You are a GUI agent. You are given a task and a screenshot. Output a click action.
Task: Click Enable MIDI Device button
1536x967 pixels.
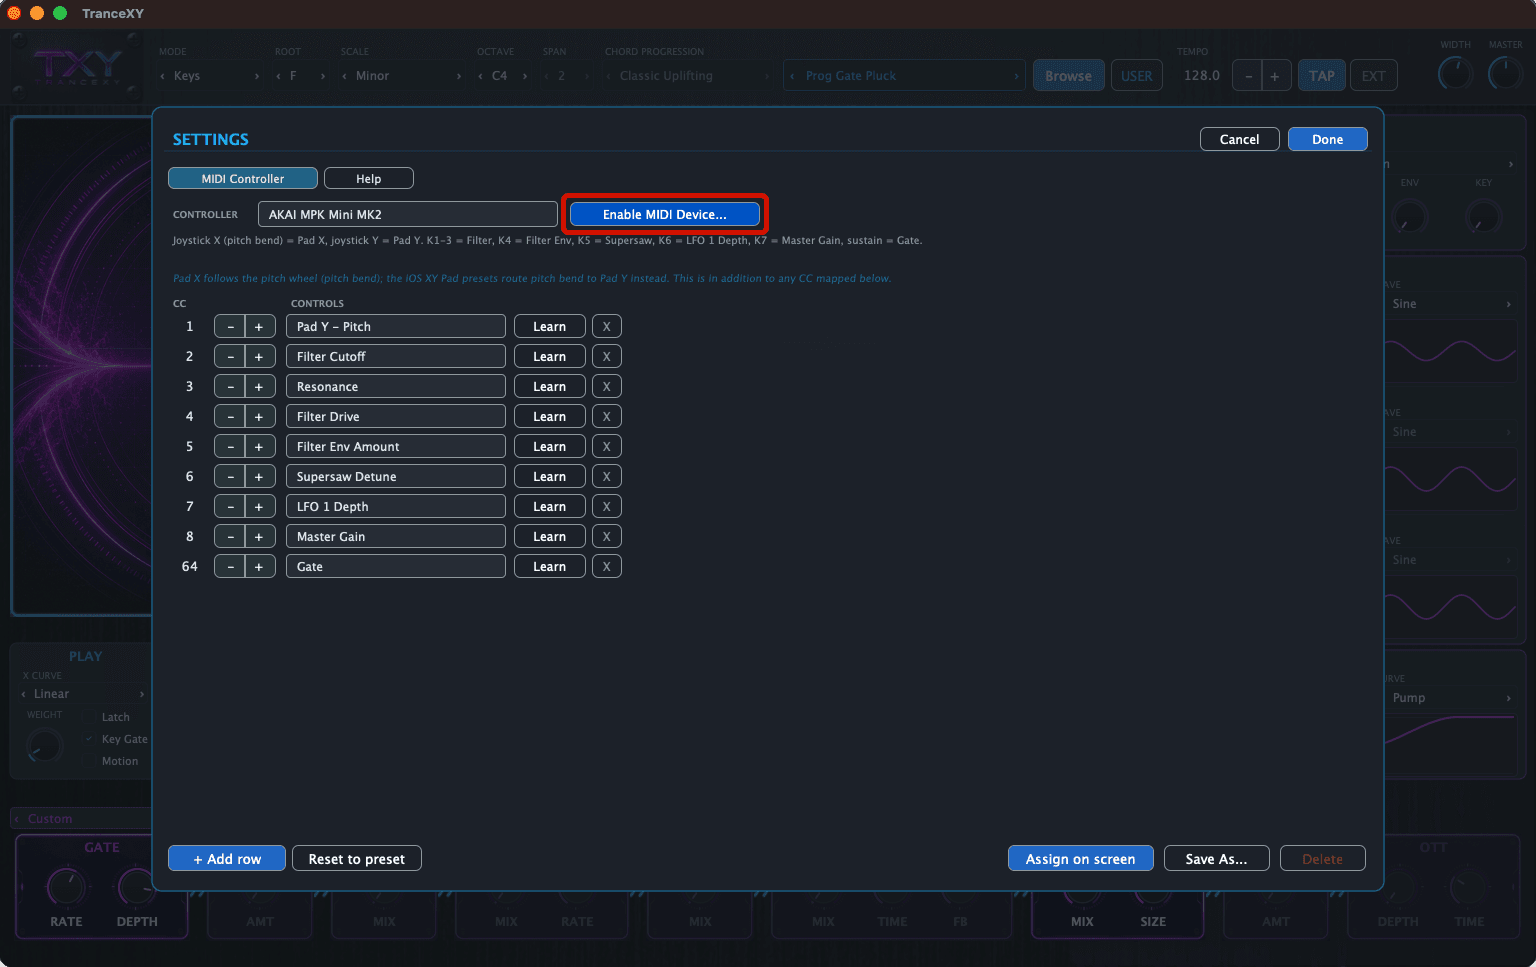pyautogui.click(x=665, y=214)
